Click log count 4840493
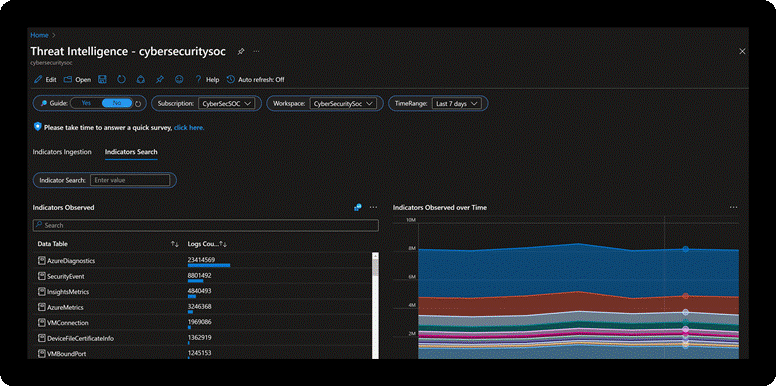Viewport: 776px width, 386px height. [x=199, y=291]
